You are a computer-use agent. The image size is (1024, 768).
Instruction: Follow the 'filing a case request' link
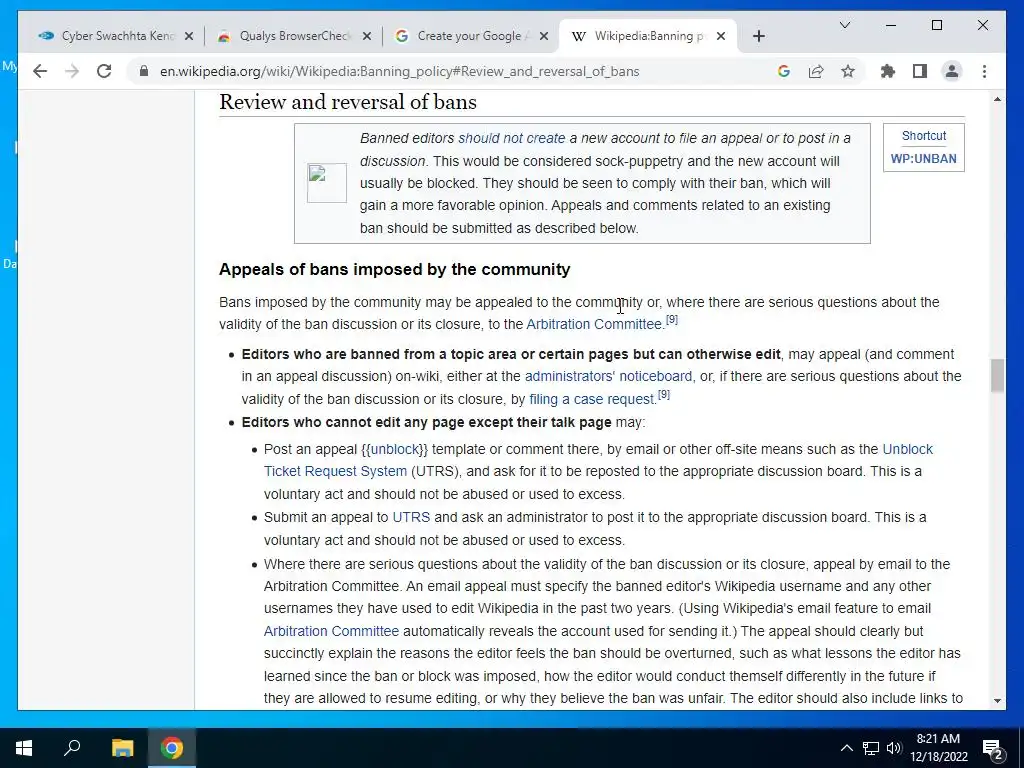pos(591,399)
